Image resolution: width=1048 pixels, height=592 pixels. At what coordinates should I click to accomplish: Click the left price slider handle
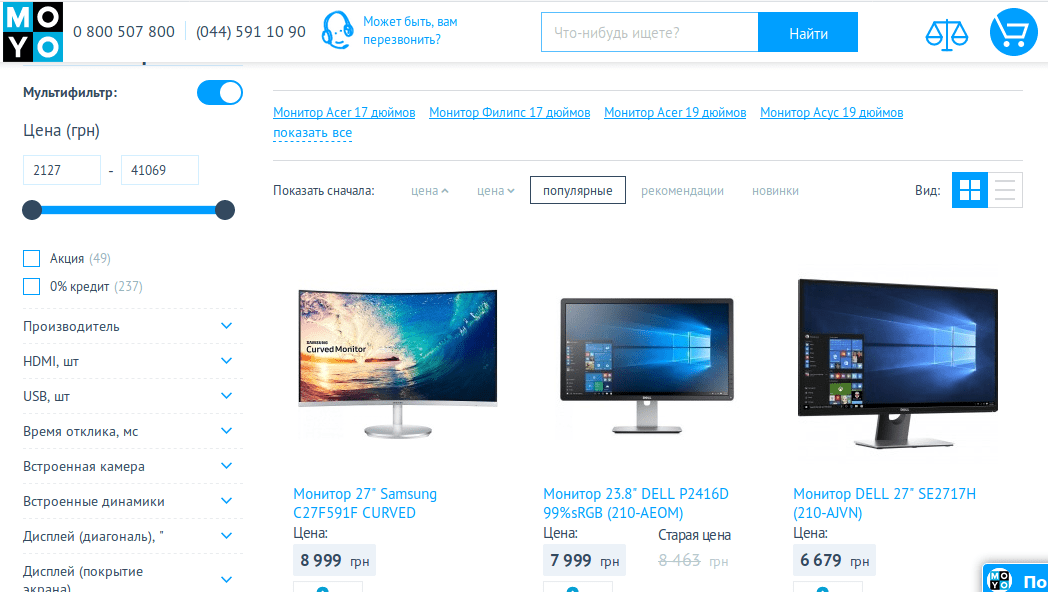32,210
